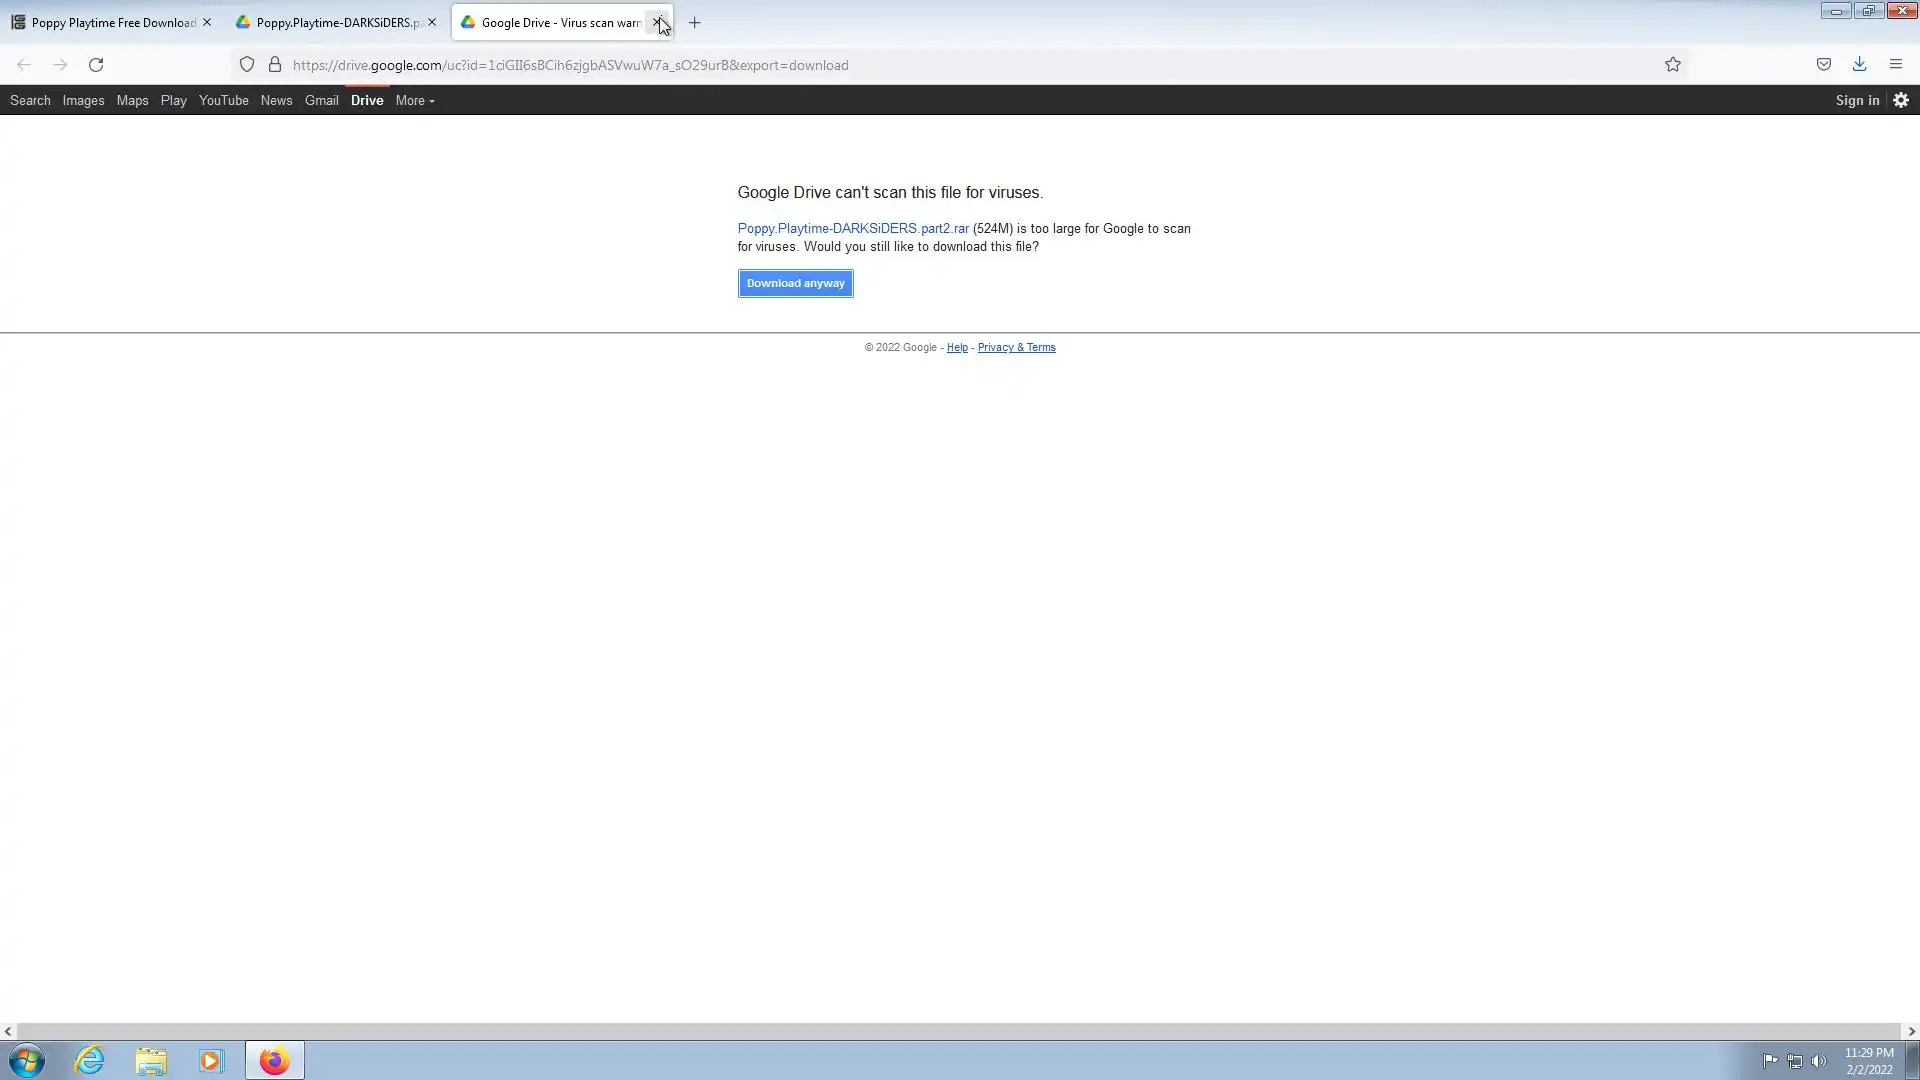Click the Download anyway button
The height and width of the screenshot is (1080, 1920).
click(x=795, y=283)
